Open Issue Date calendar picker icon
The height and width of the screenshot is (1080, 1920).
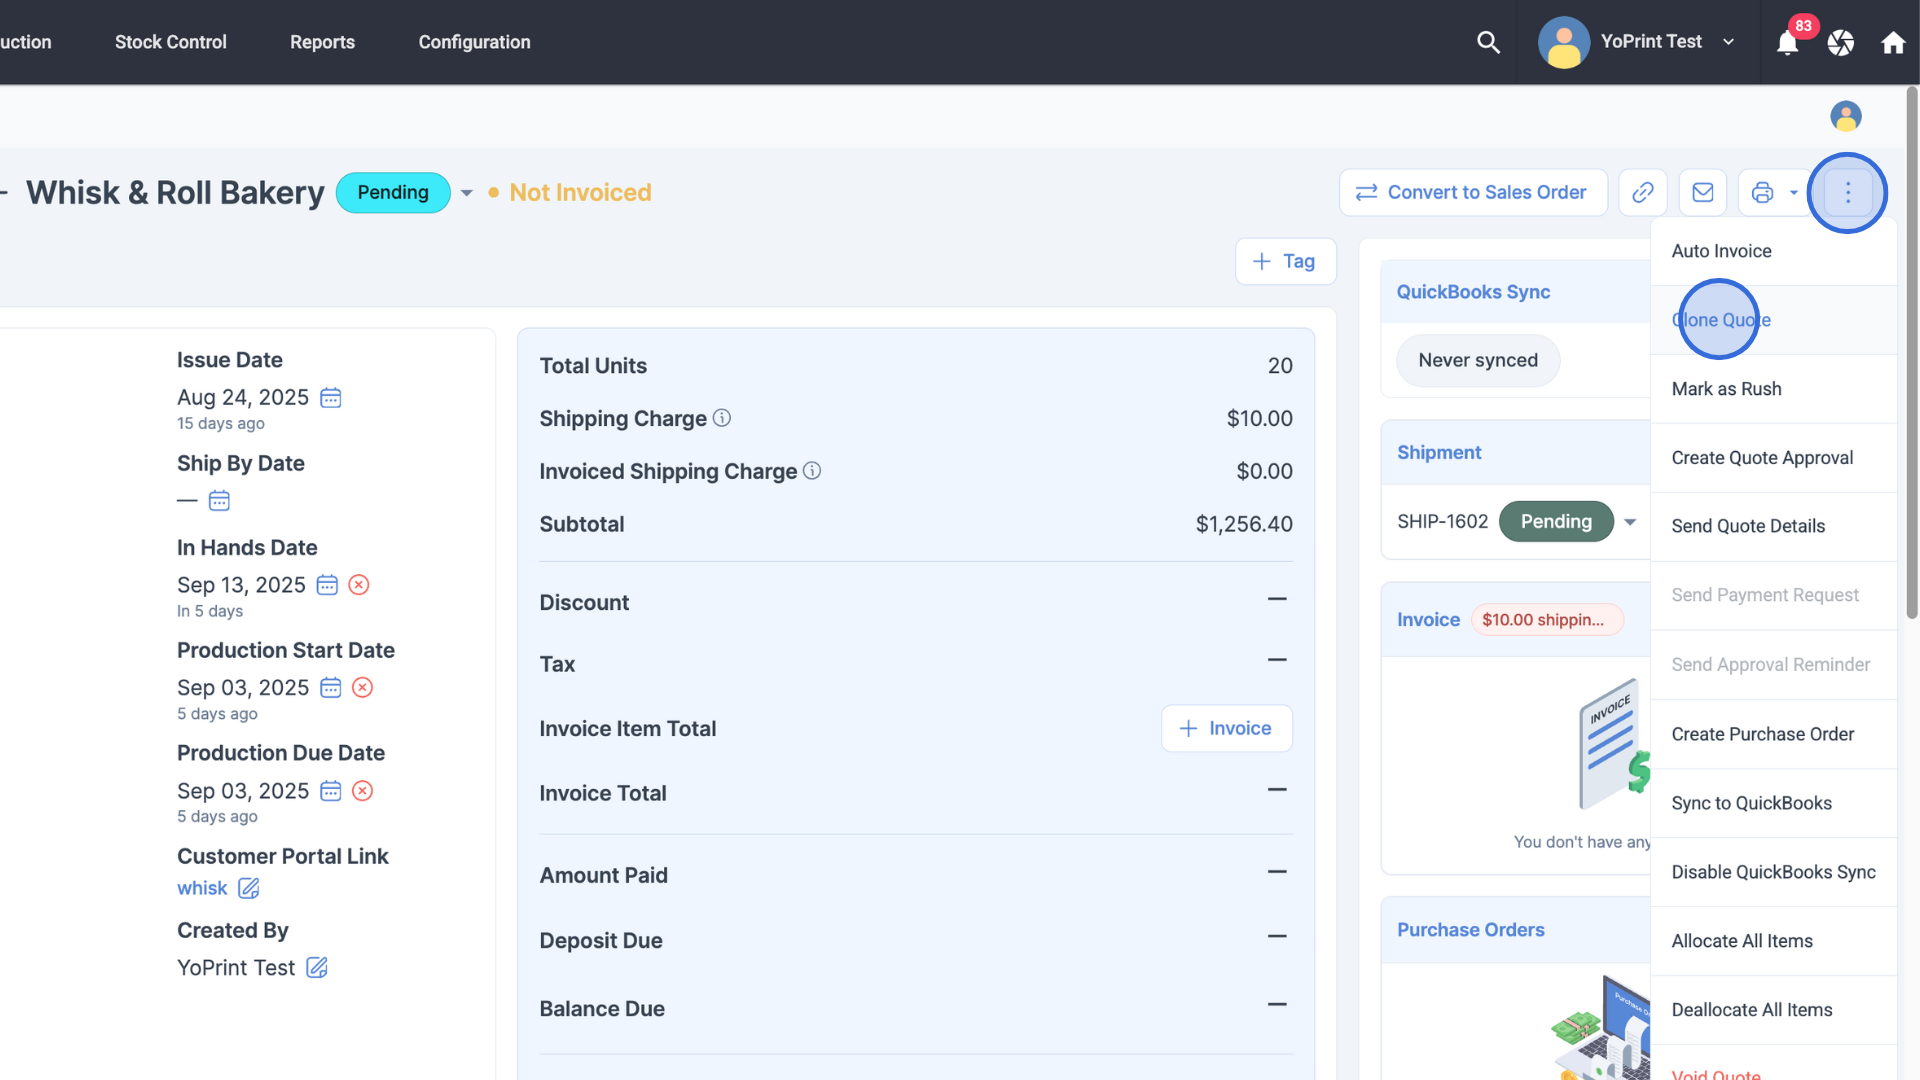coord(331,398)
